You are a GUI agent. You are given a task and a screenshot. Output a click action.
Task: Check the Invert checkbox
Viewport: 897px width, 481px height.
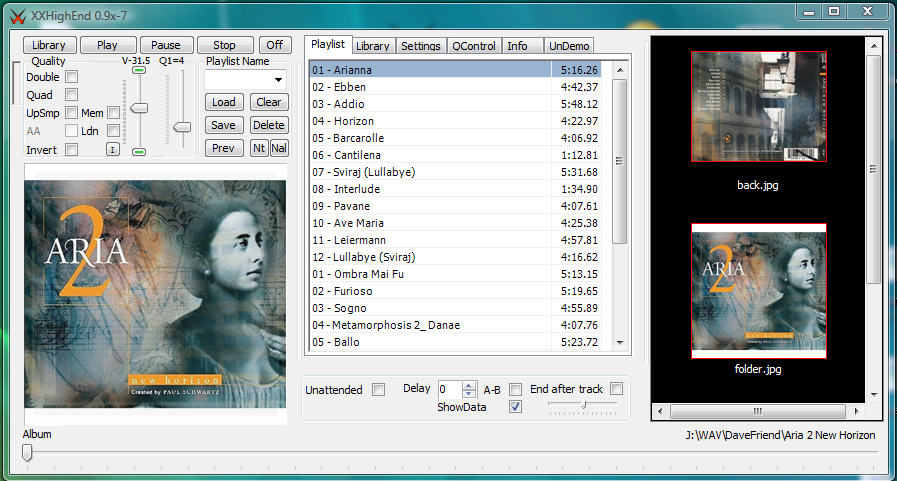[x=72, y=150]
